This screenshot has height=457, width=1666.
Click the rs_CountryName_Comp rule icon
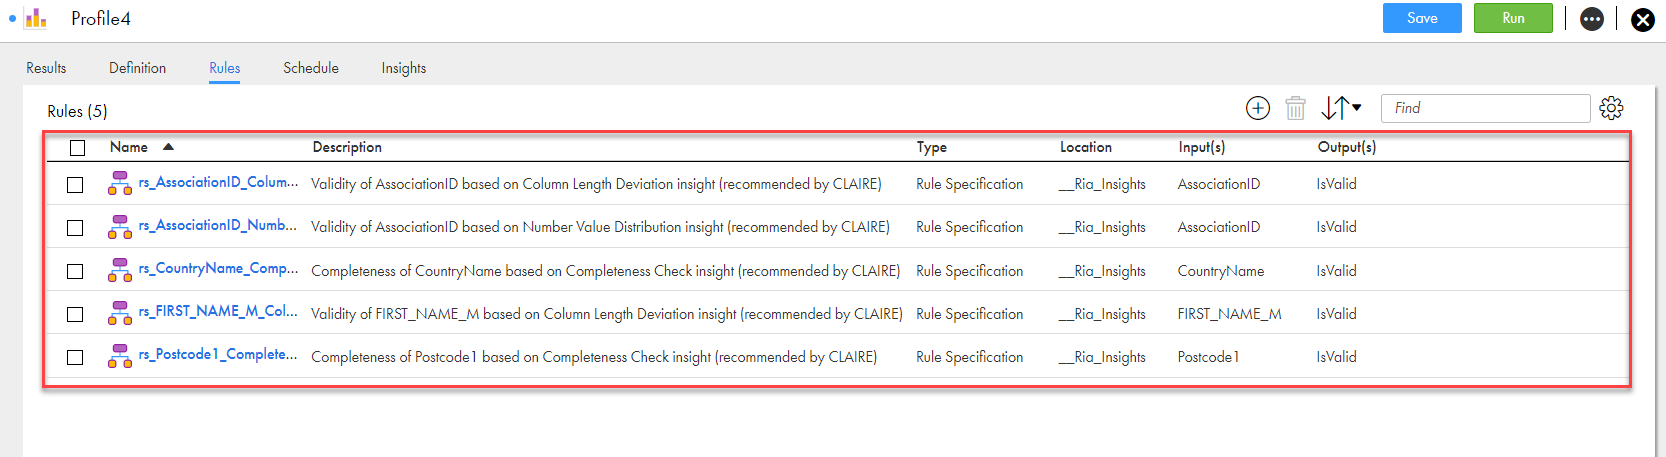click(x=120, y=270)
